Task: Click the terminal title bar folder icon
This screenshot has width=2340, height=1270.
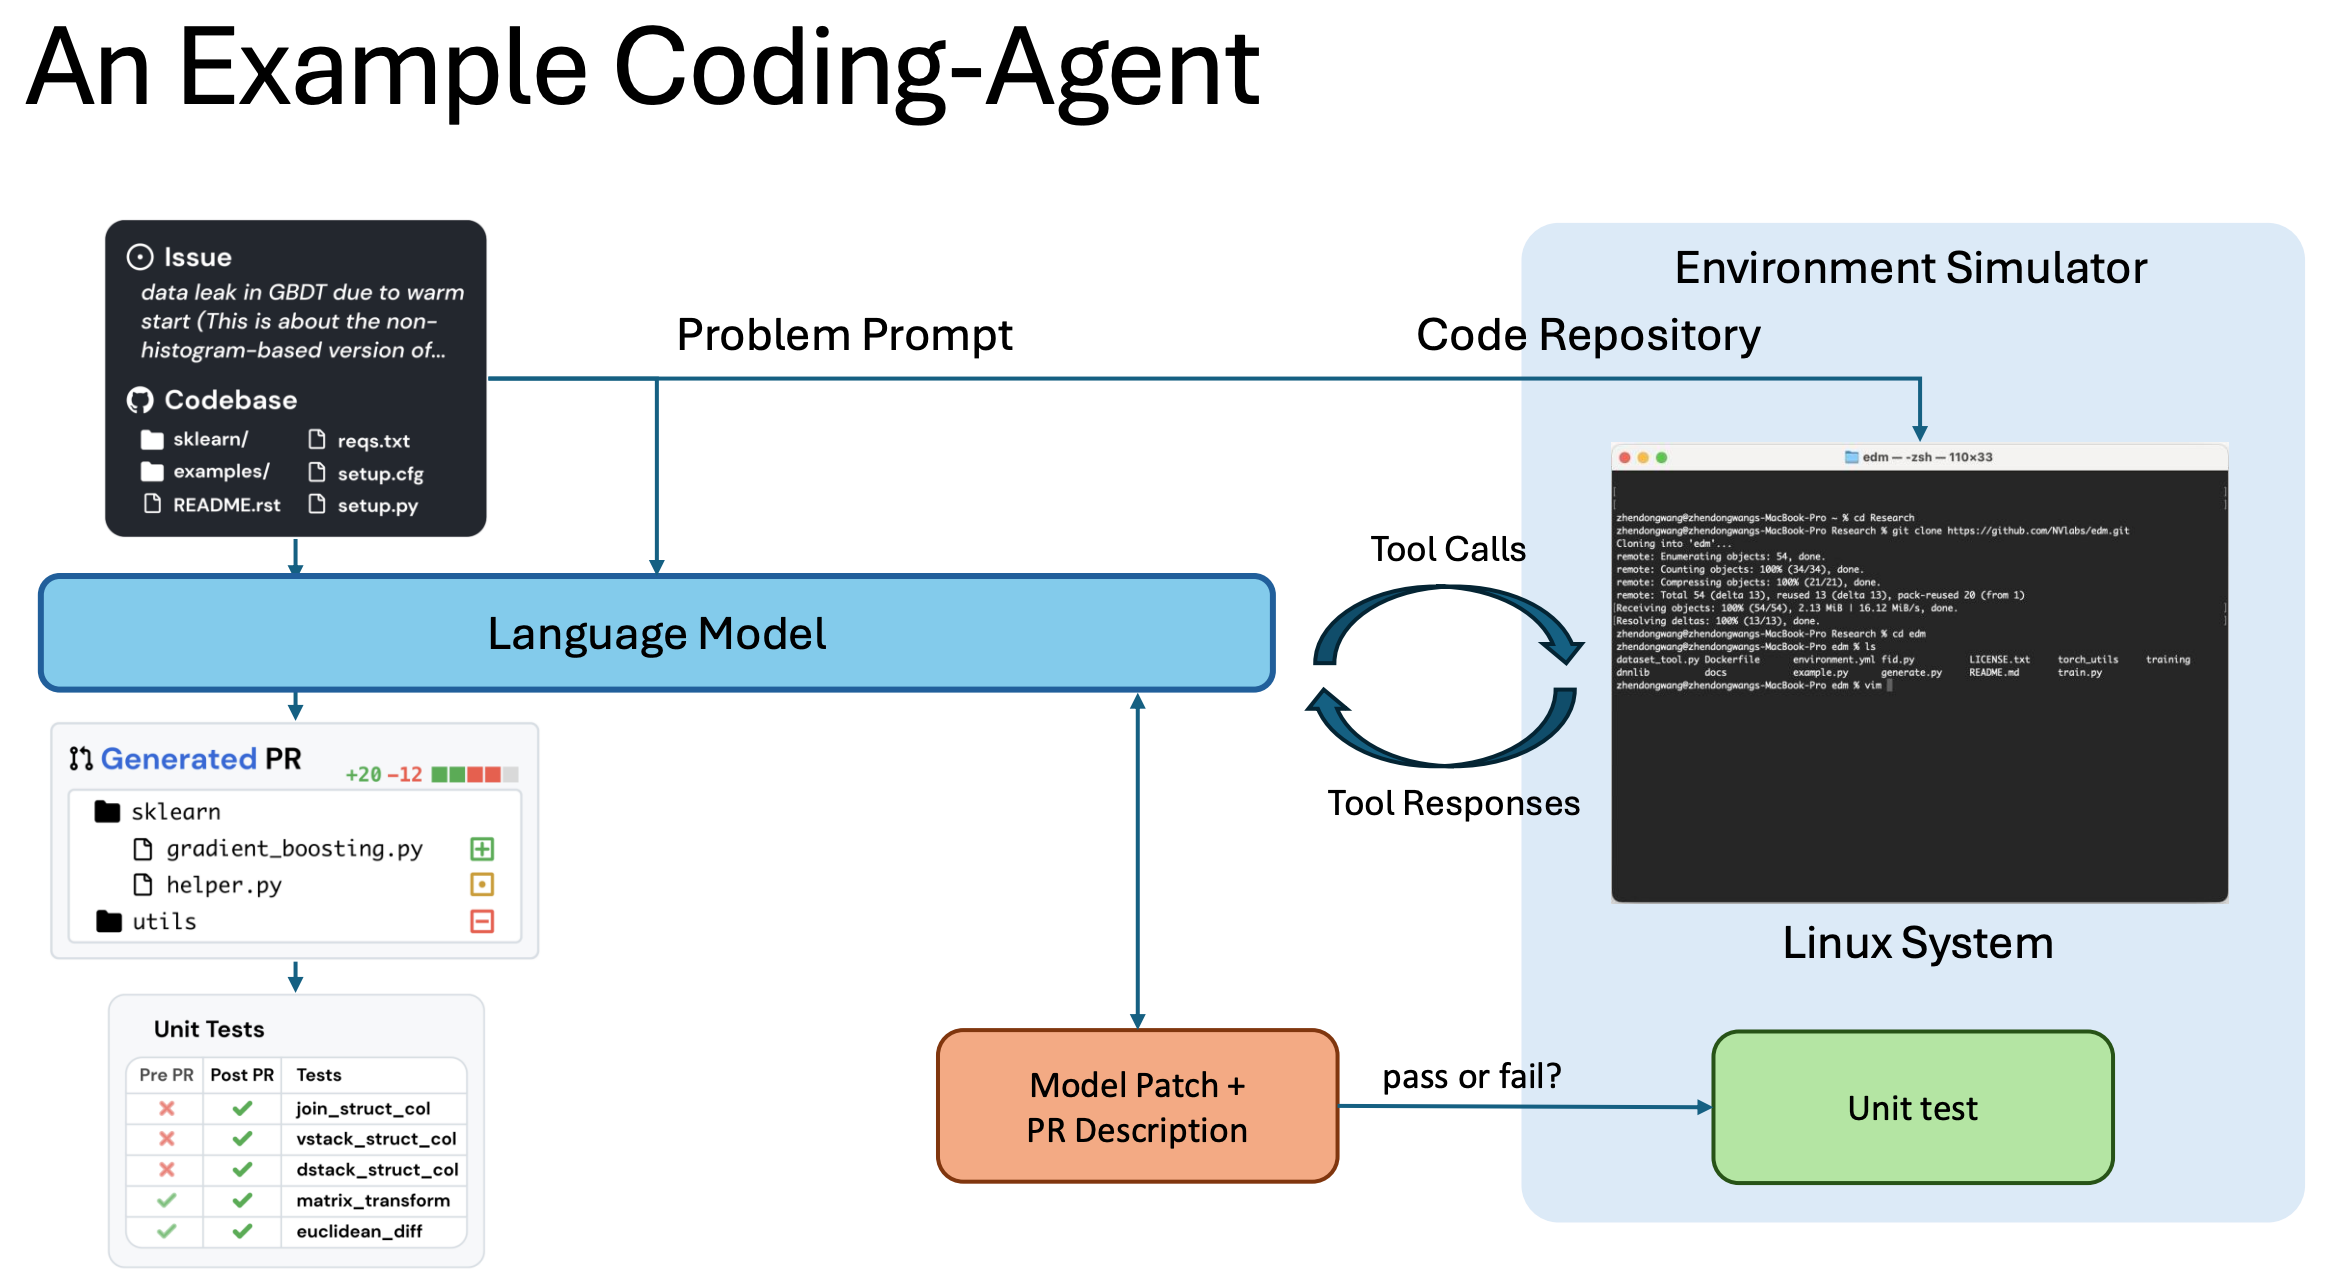Action: pos(1851,457)
